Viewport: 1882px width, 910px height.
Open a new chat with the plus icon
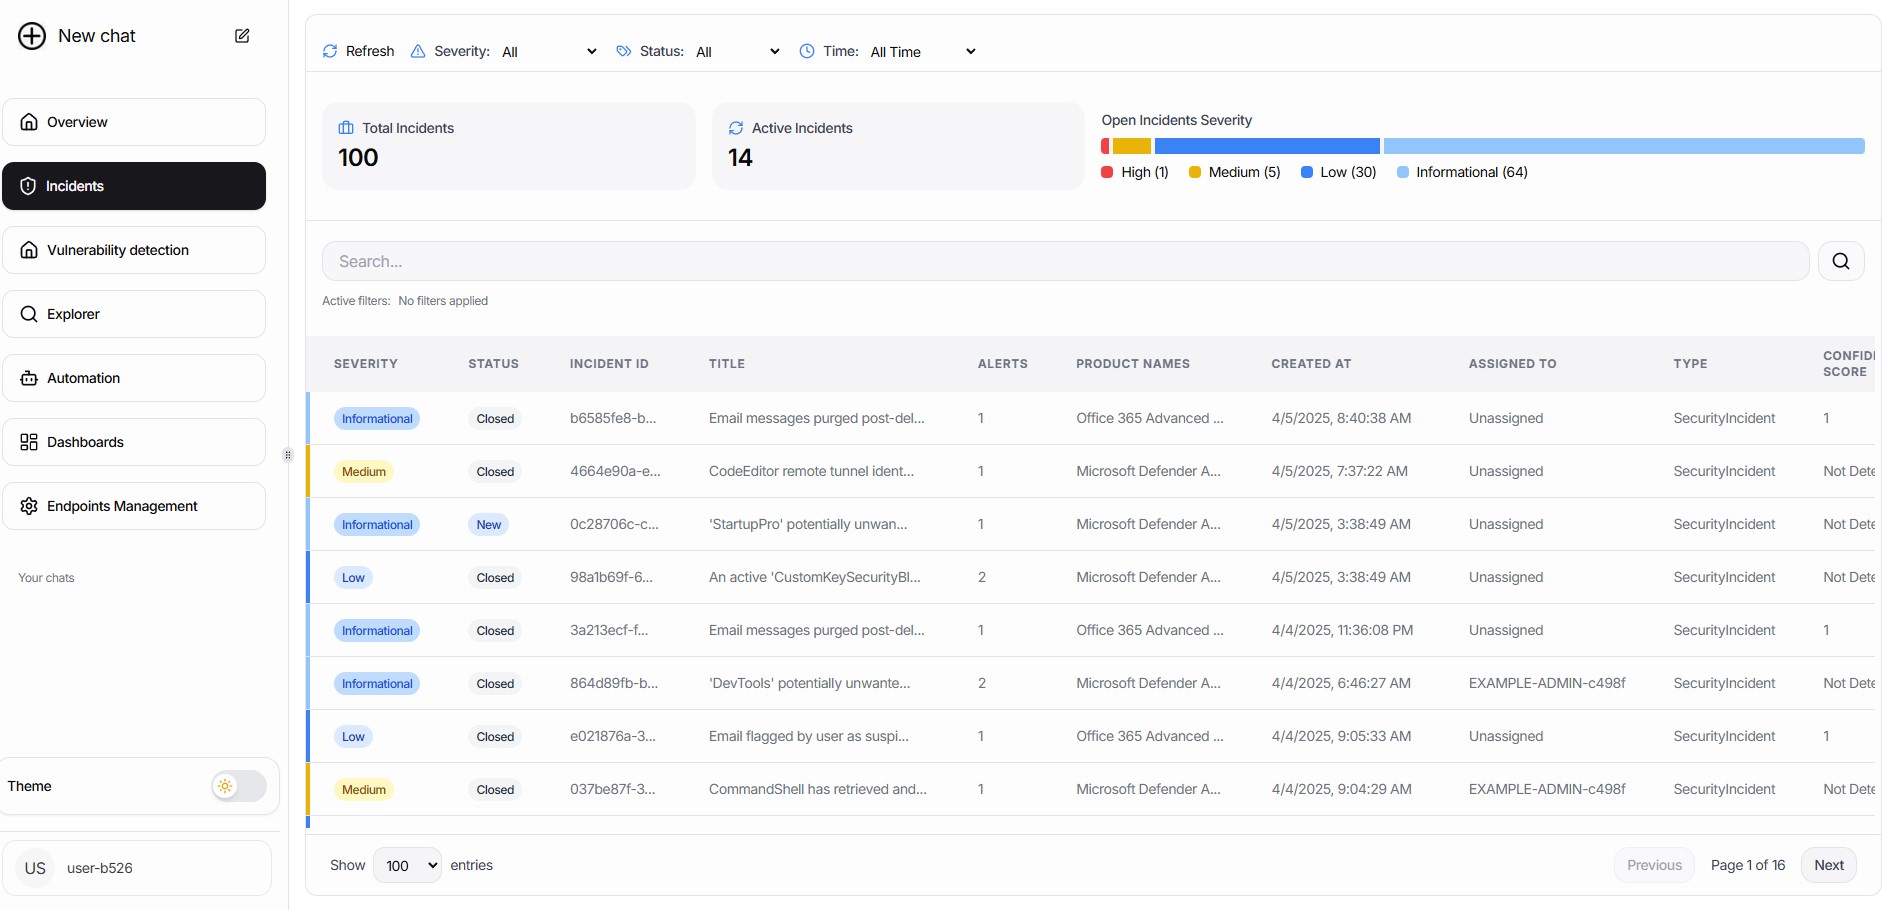(32, 35)
